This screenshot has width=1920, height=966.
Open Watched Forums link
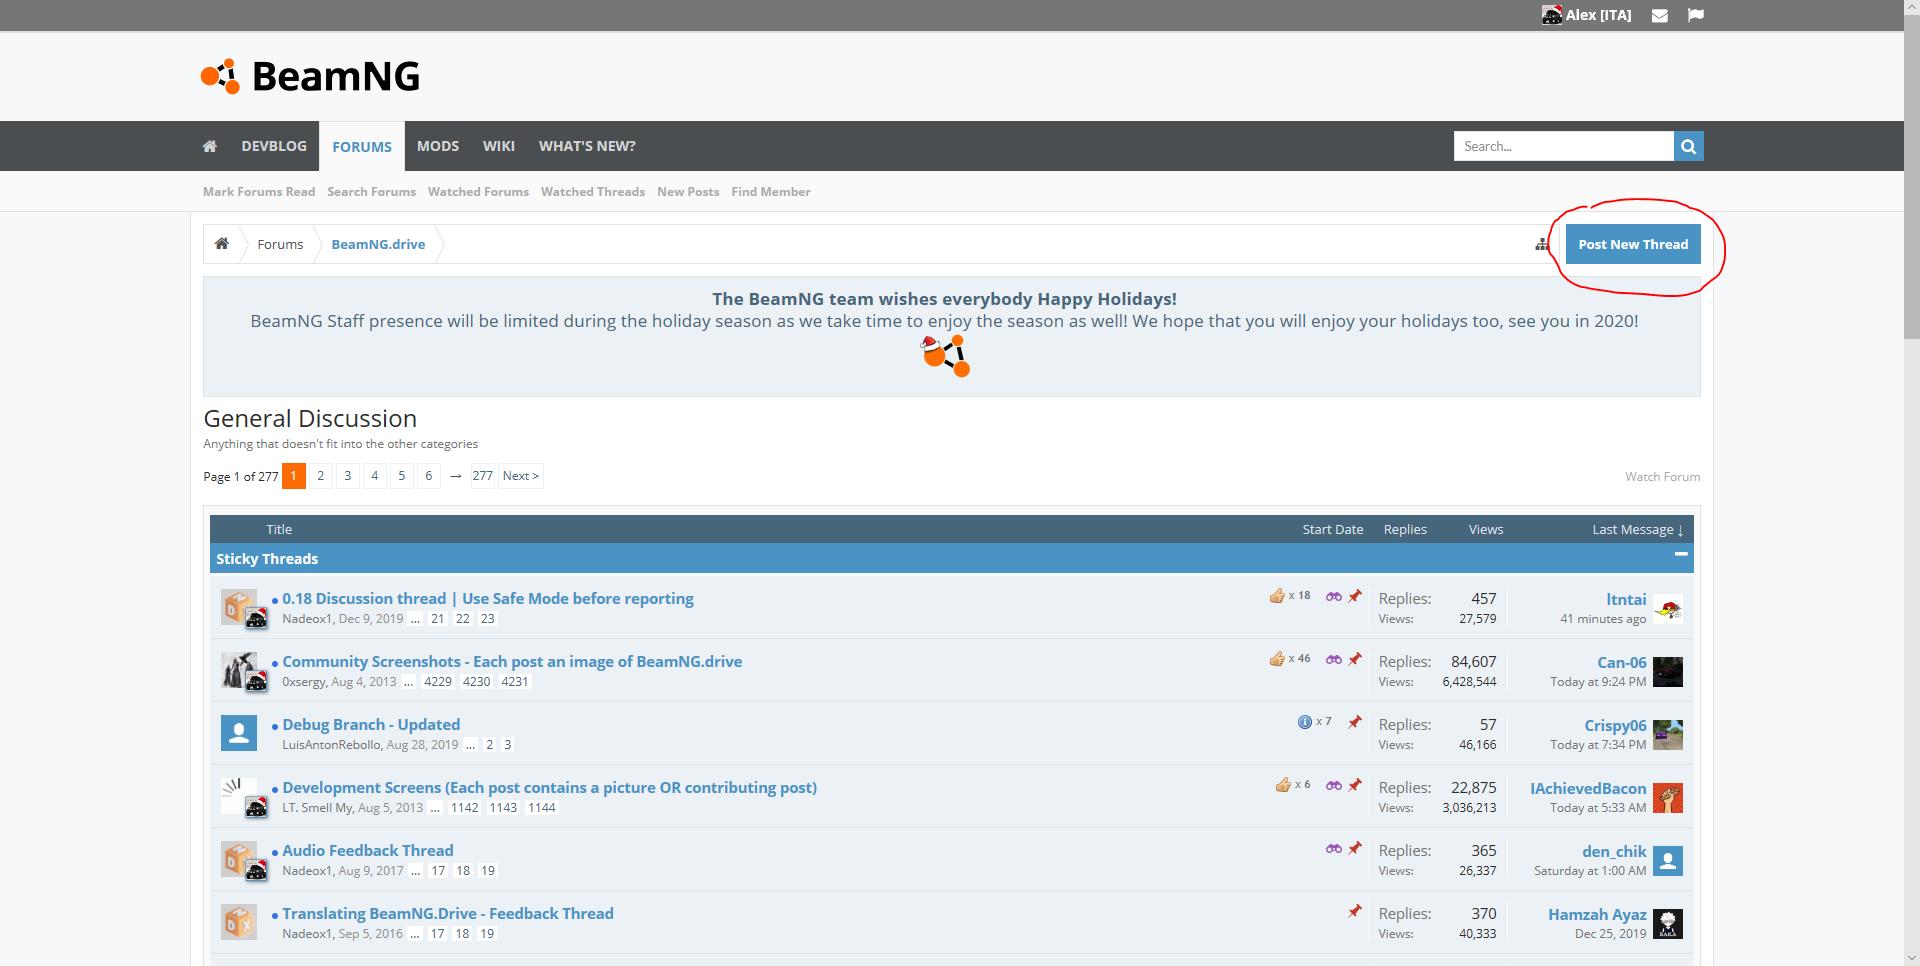pos(478,192)
